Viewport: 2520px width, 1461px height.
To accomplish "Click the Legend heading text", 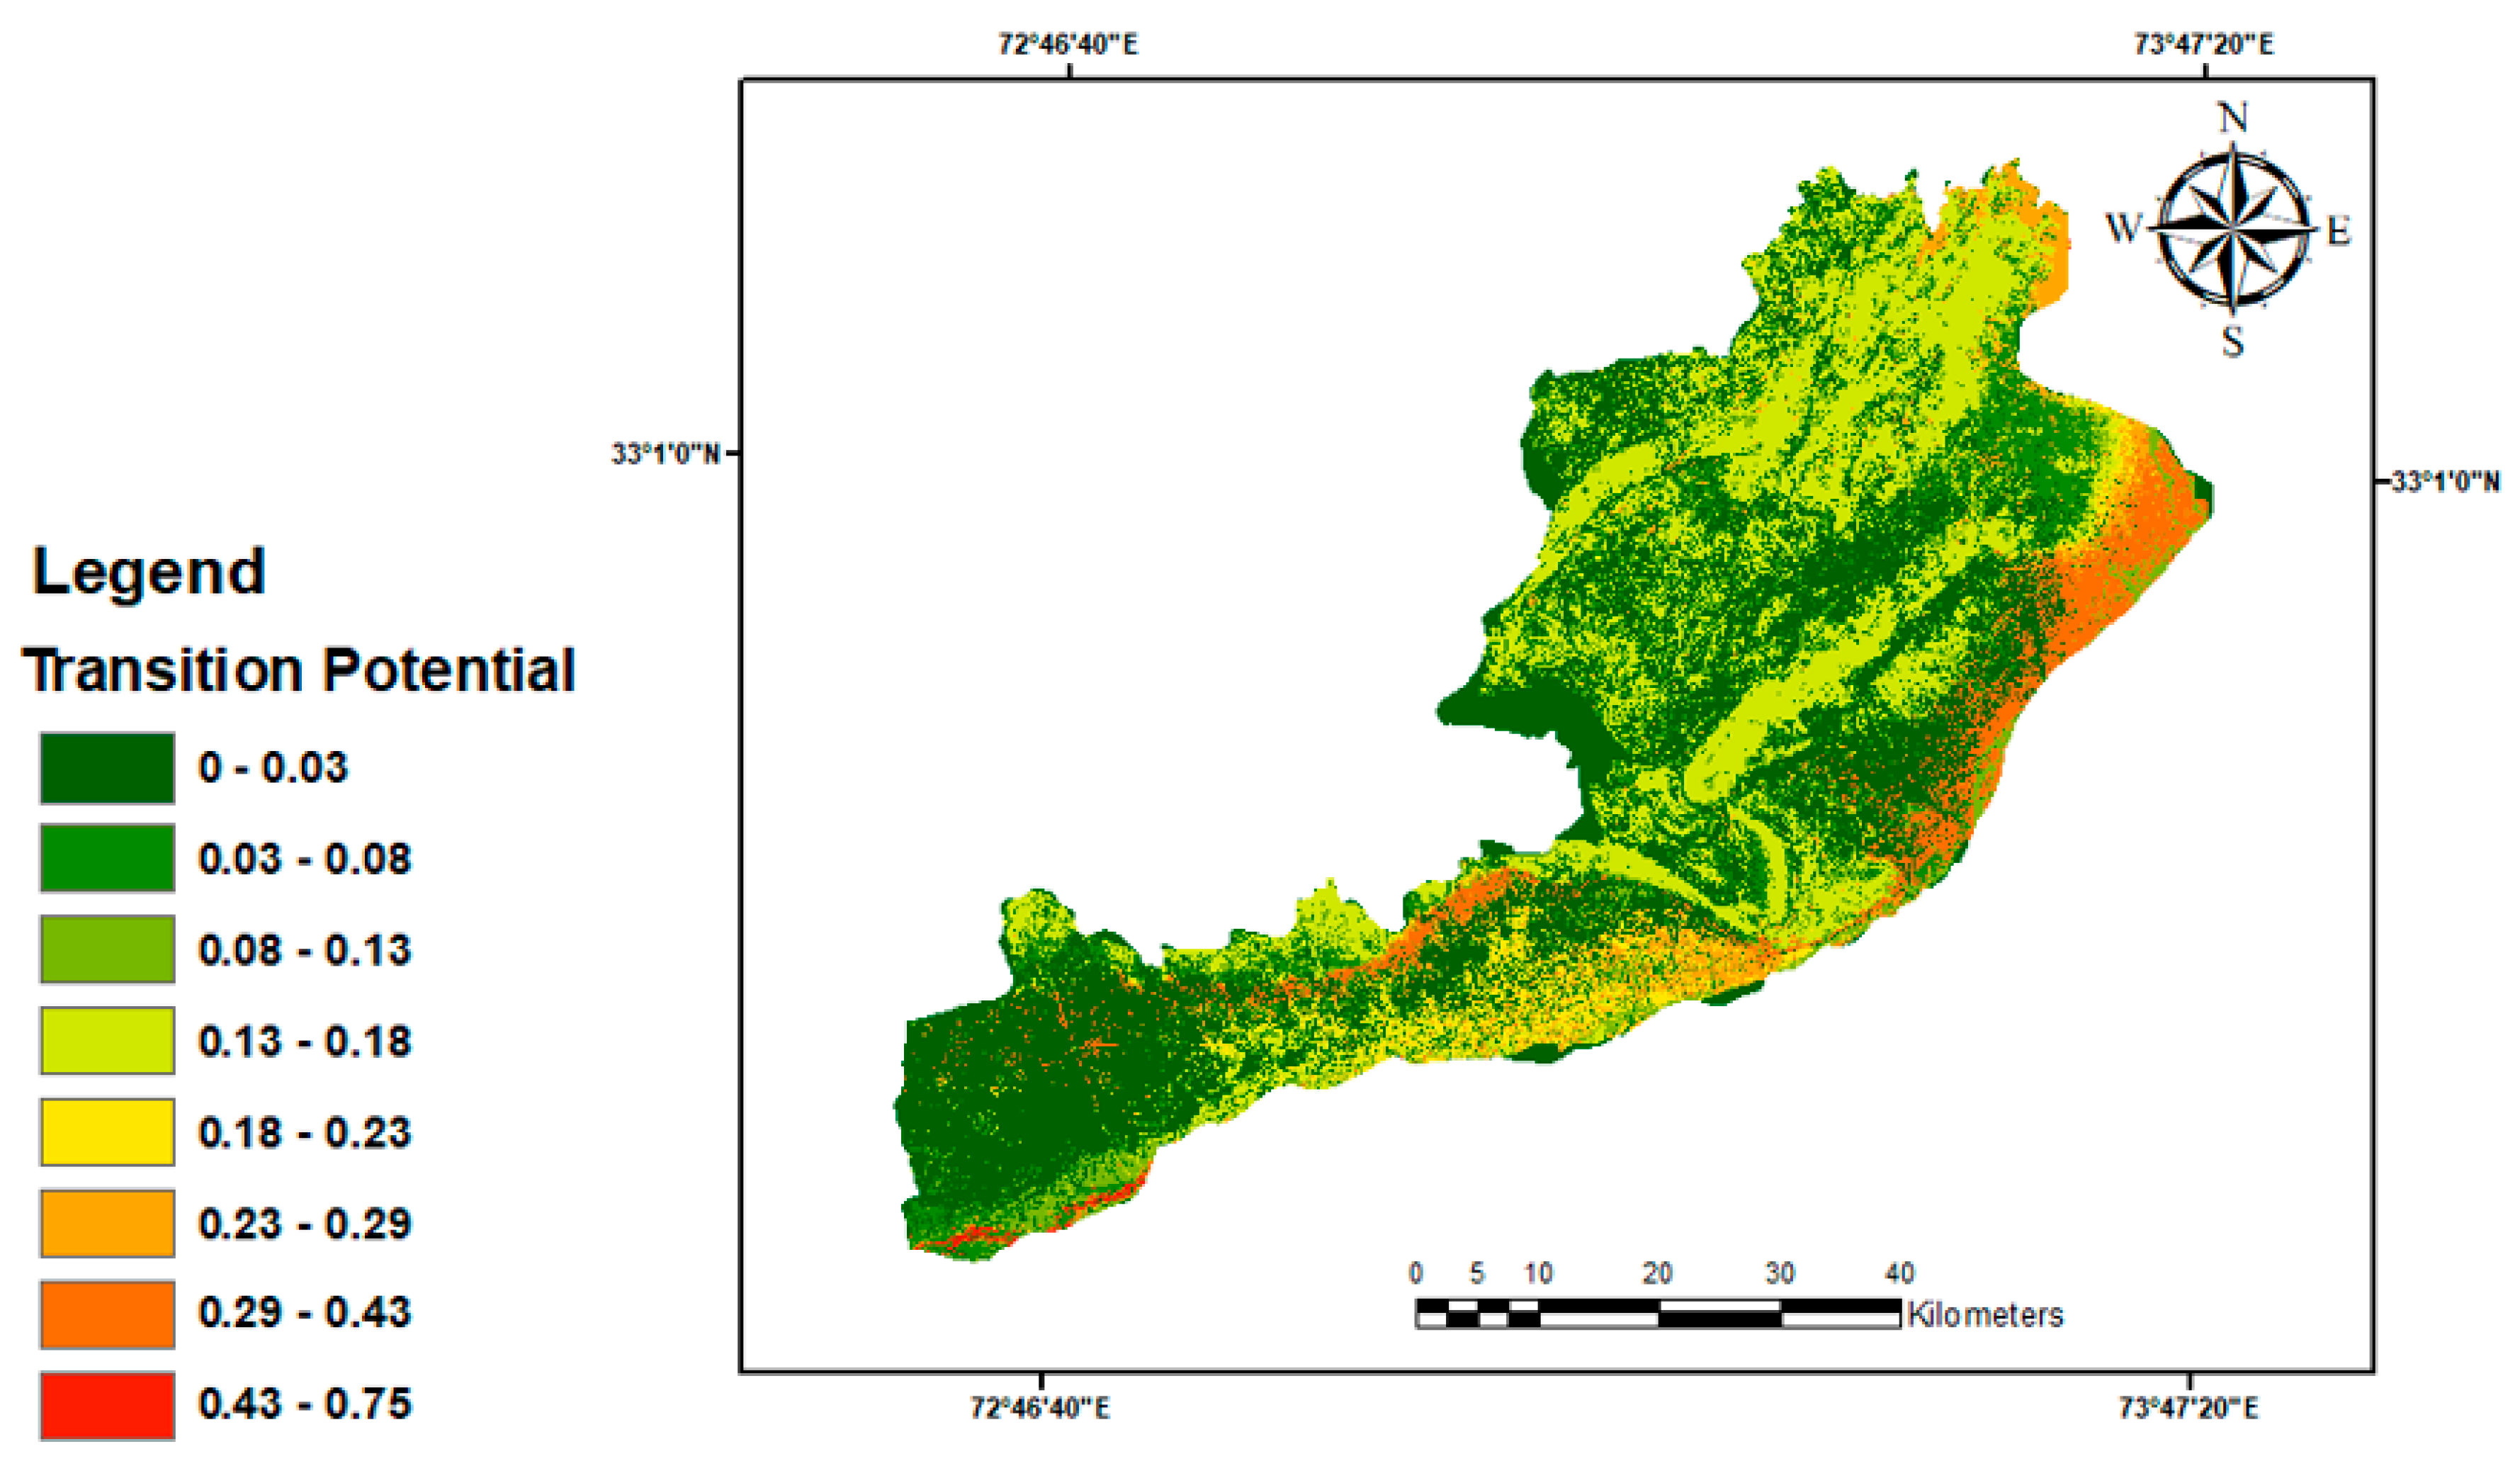I will pos(149,572).
